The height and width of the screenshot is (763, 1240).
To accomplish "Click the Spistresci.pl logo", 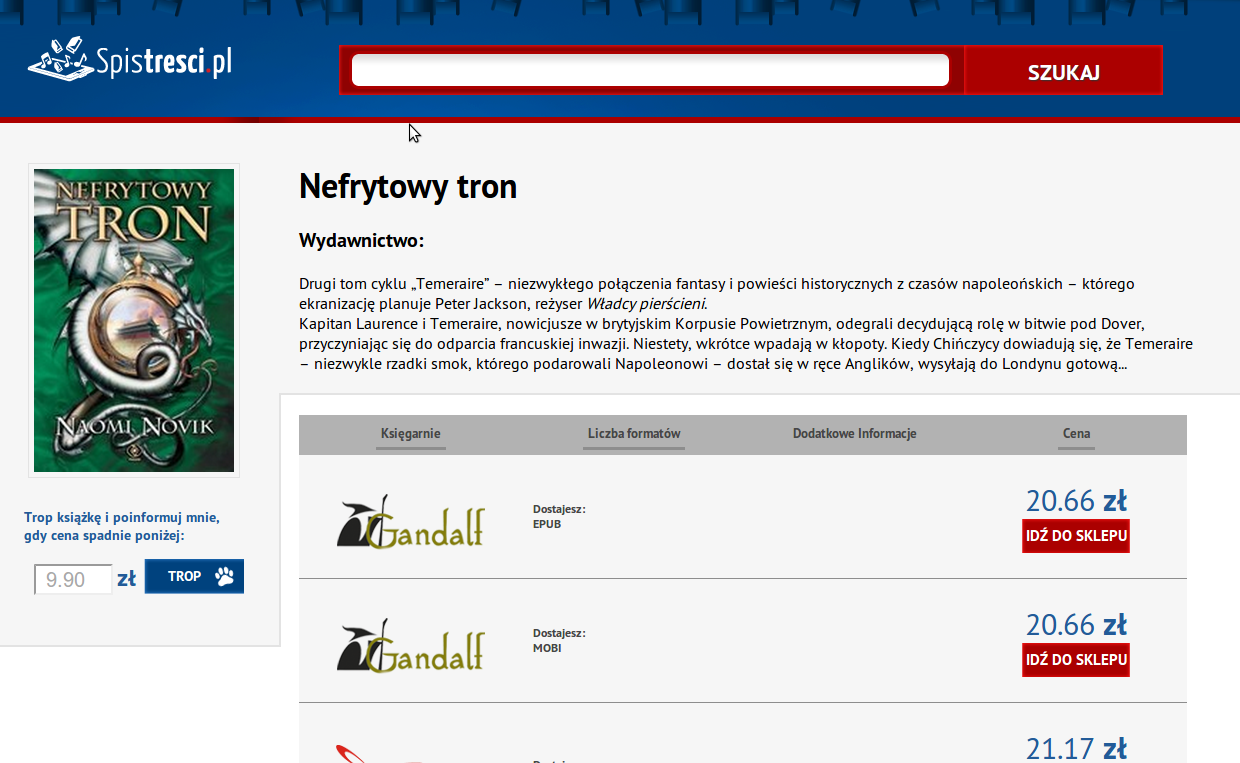I will pos(130,62).
